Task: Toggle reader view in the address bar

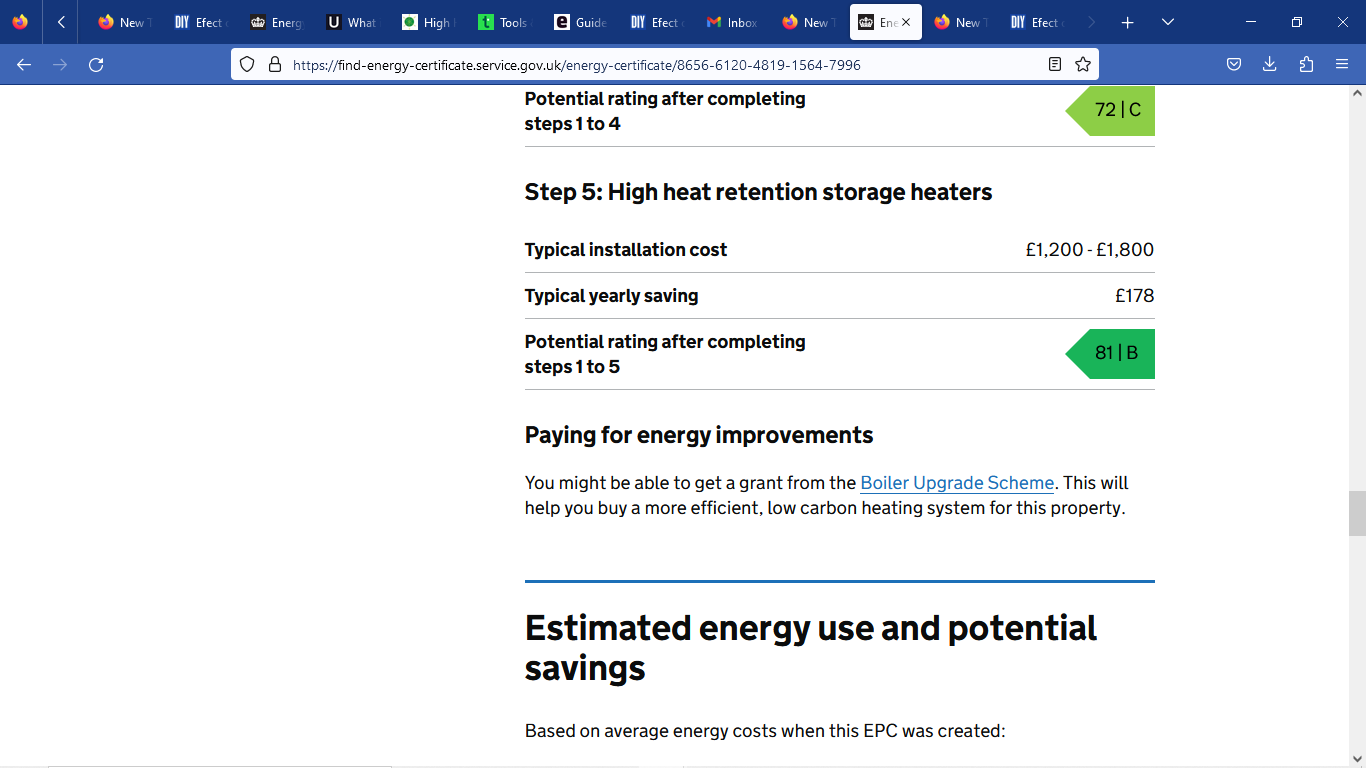Action: click(1054, 65)
